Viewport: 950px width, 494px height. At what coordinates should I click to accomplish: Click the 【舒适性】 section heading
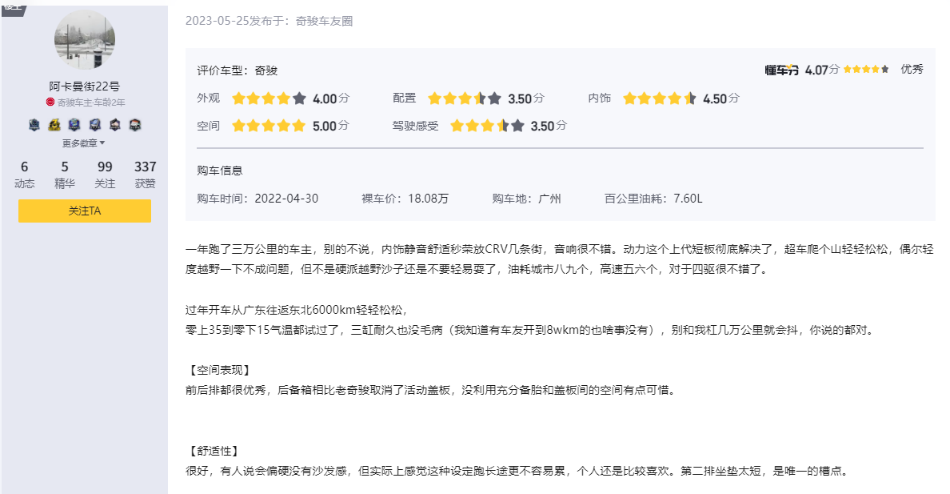click(x=213, y=451)
